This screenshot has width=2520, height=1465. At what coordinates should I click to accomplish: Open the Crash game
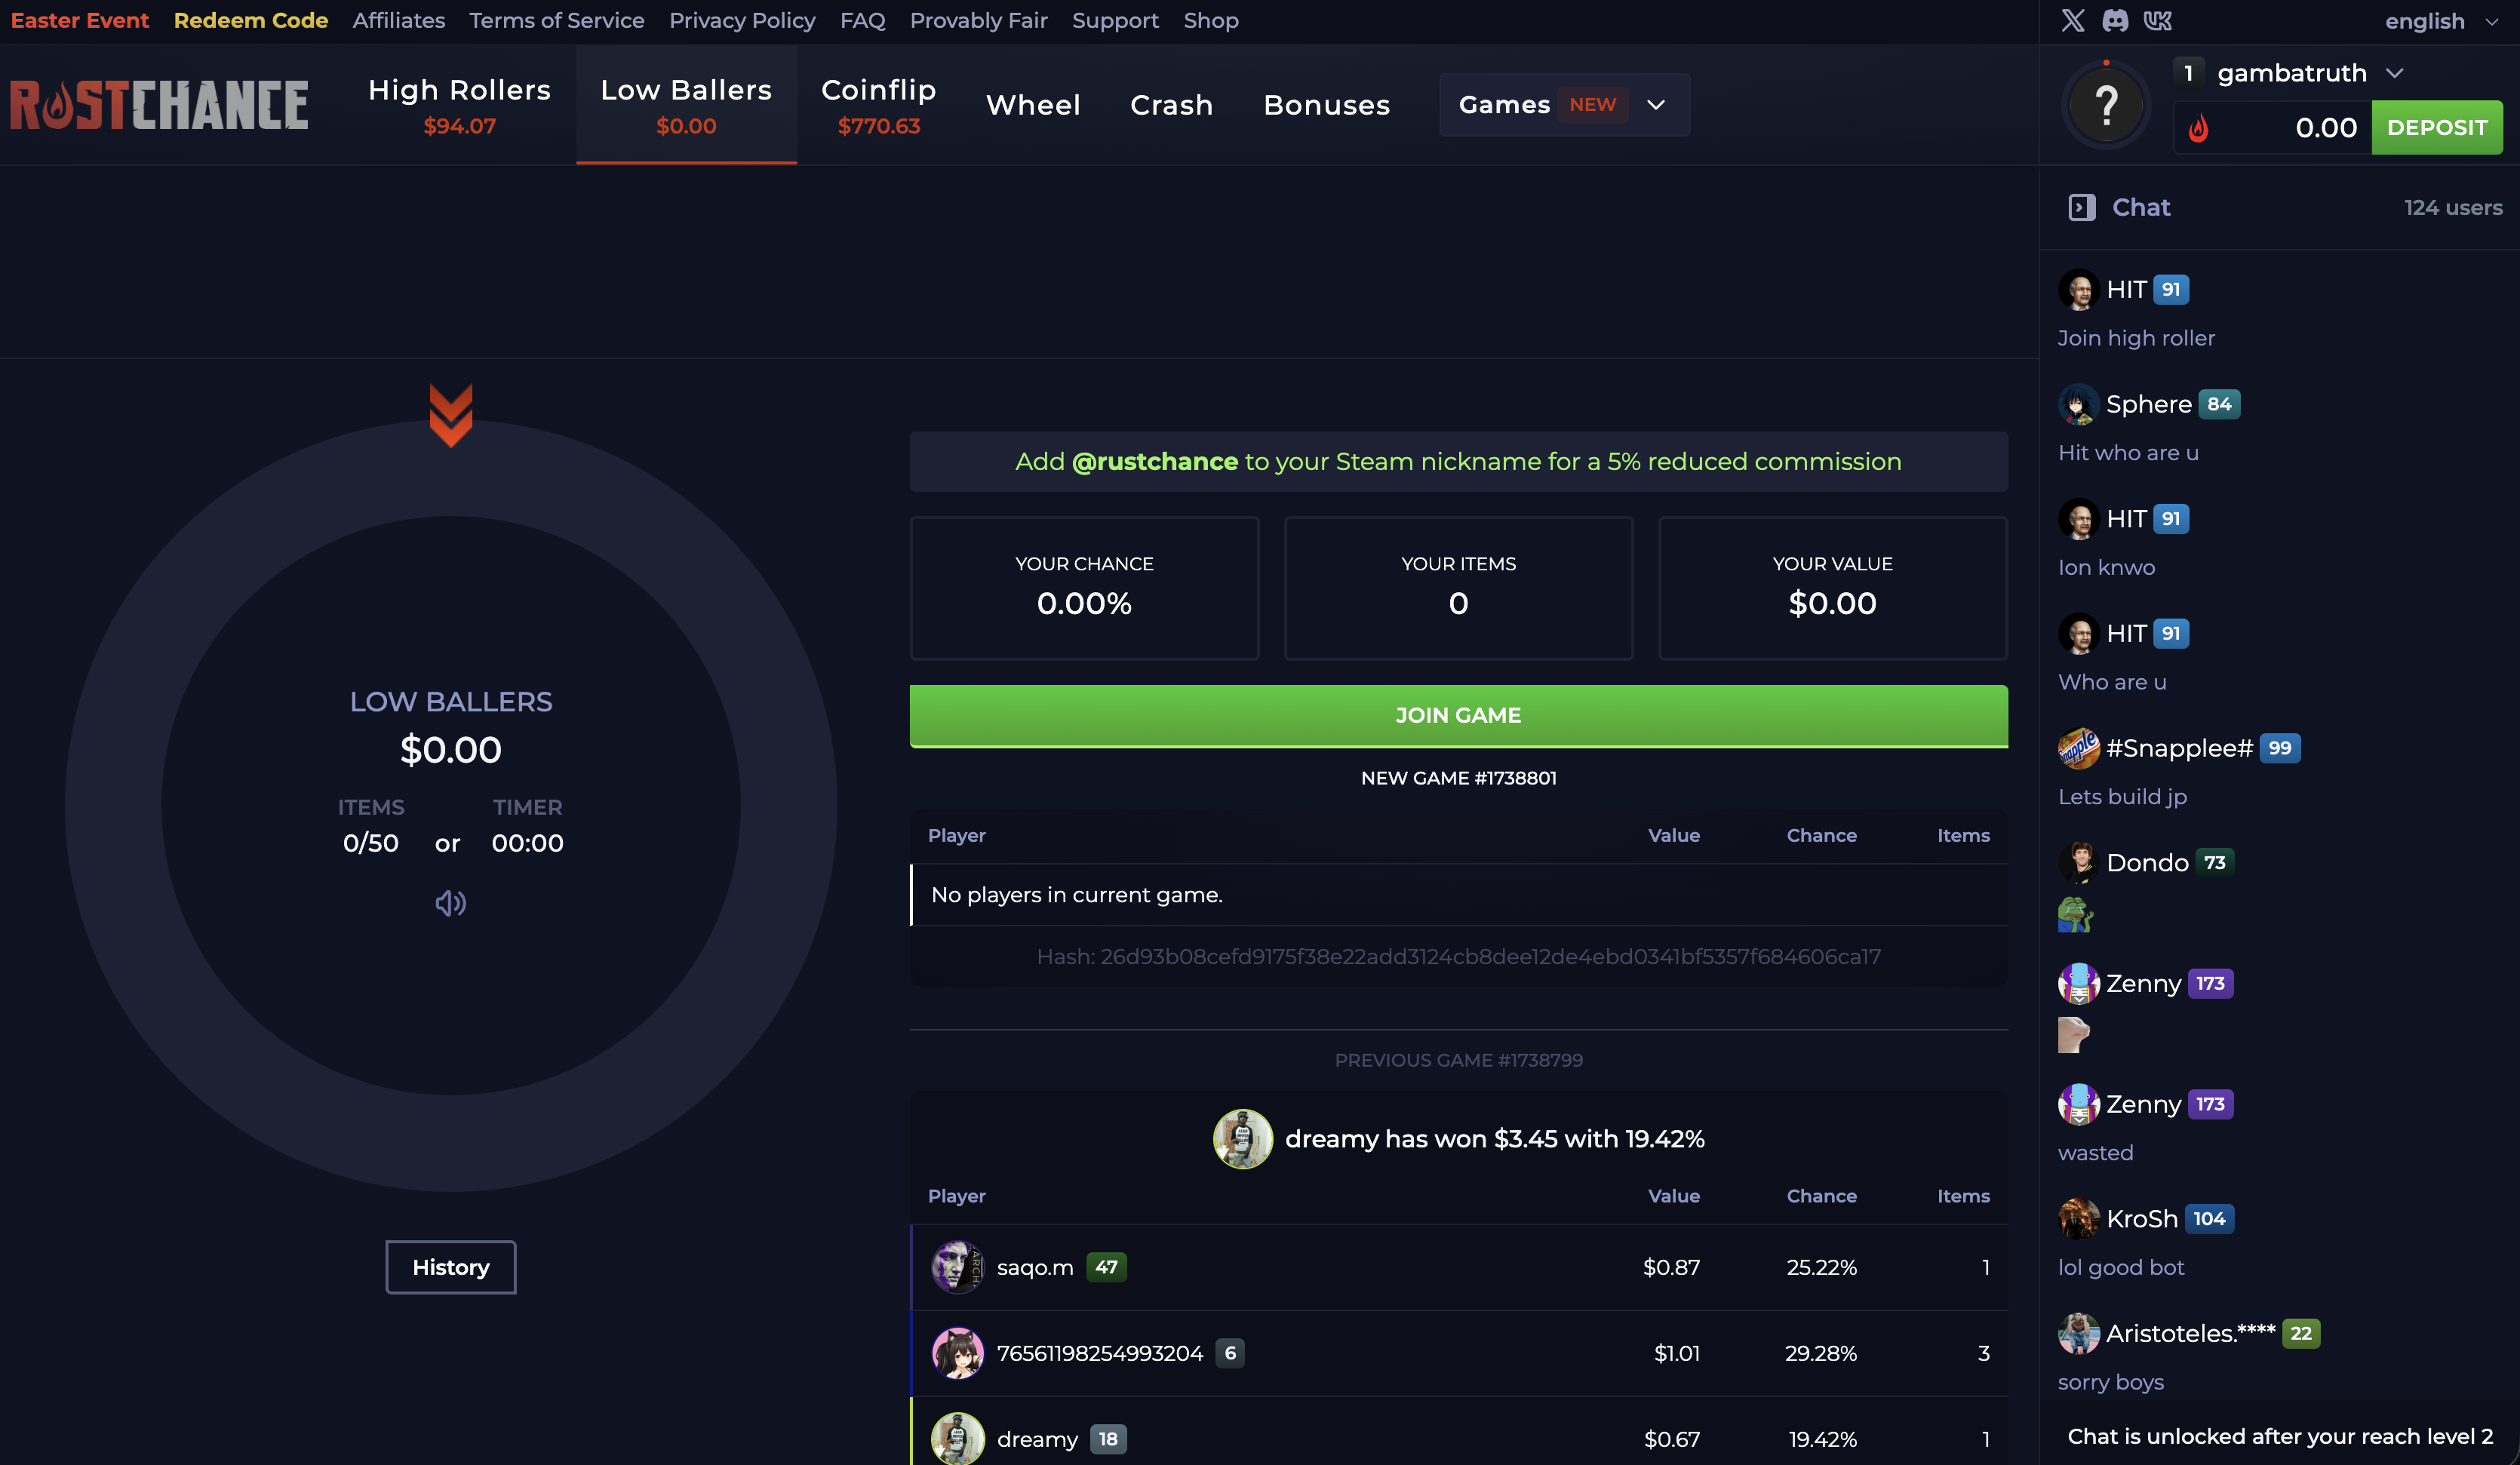click(1171, 105)
